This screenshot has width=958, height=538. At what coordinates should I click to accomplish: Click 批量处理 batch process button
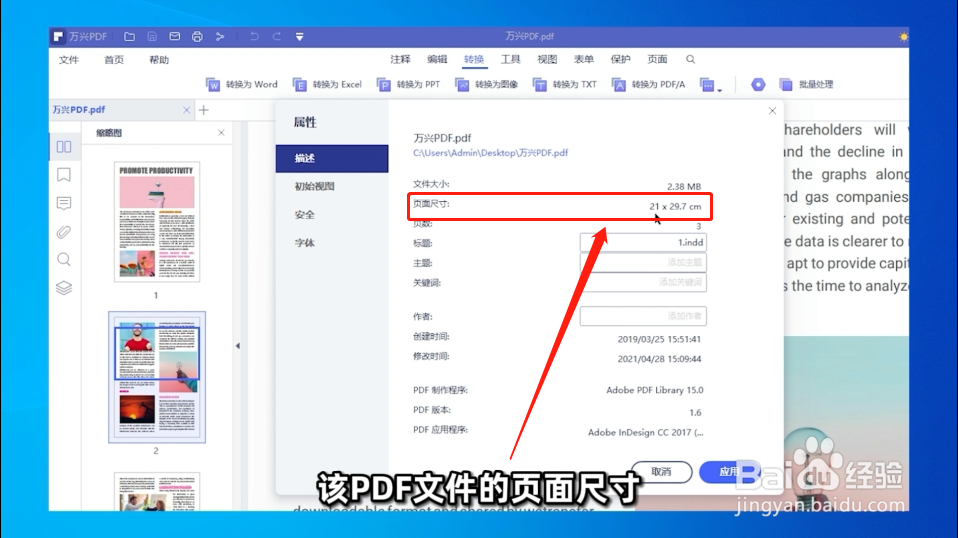pos(806,84)
